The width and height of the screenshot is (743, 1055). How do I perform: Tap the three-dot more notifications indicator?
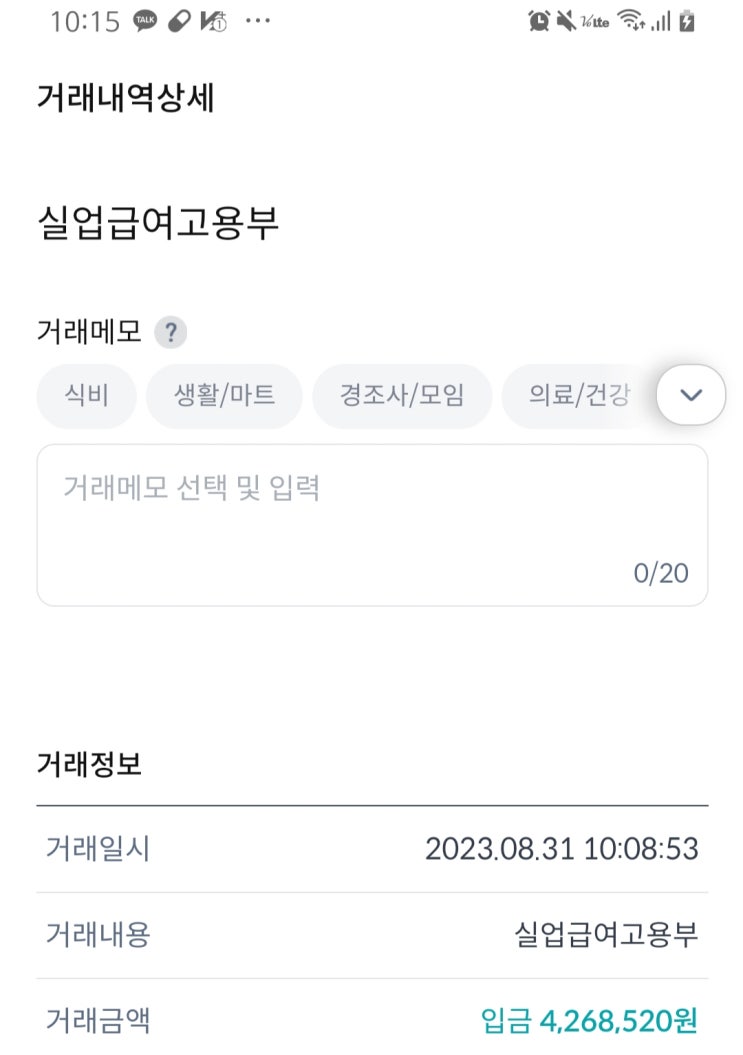(x=258, y=21)
